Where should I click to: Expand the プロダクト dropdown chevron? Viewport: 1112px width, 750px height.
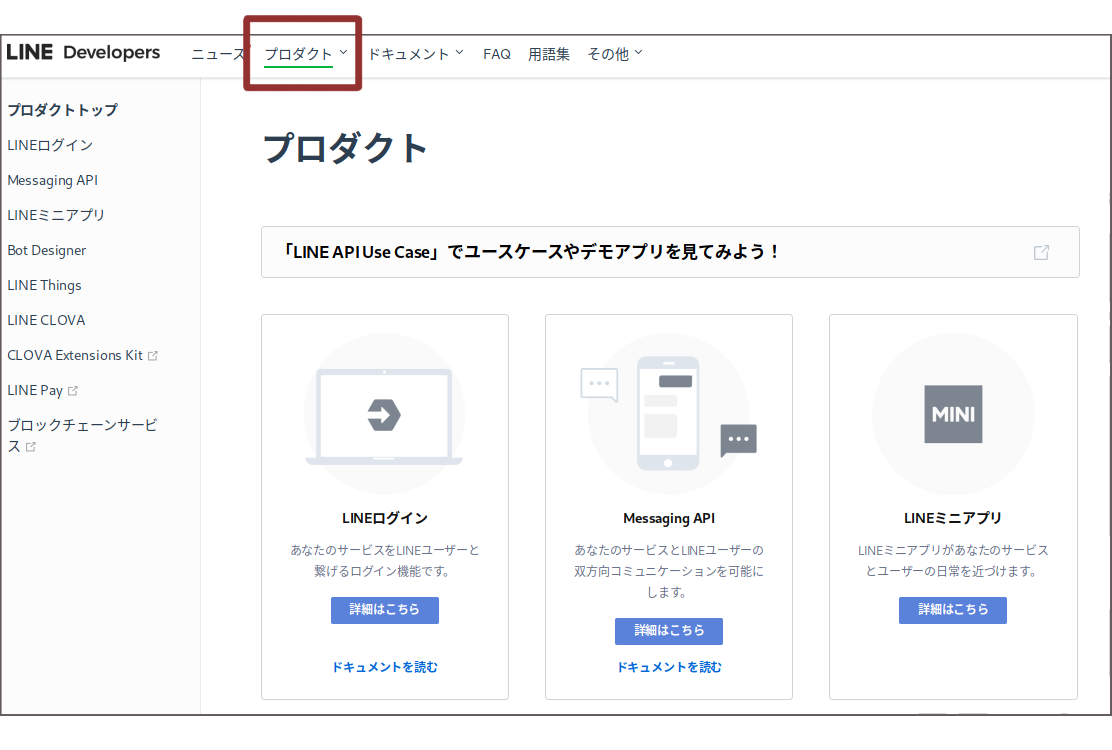pyautogui.click(x=344, y=52)
